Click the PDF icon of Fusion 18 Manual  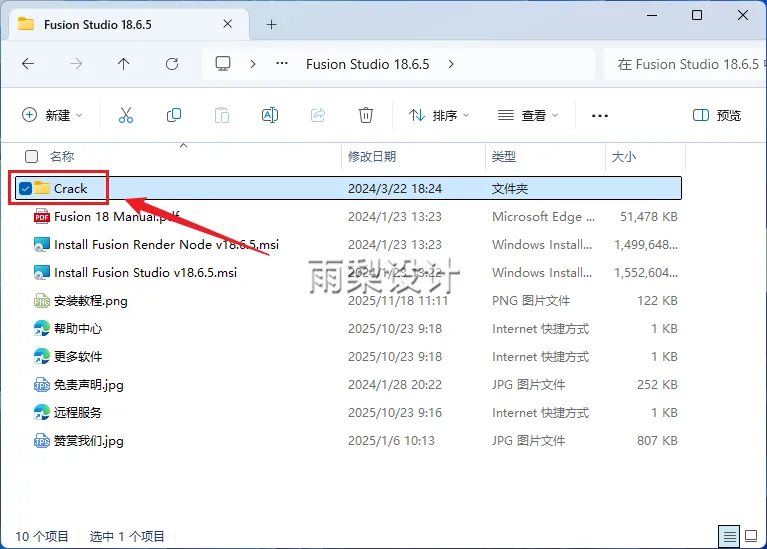pyautogui.click(x=42, y=216)
